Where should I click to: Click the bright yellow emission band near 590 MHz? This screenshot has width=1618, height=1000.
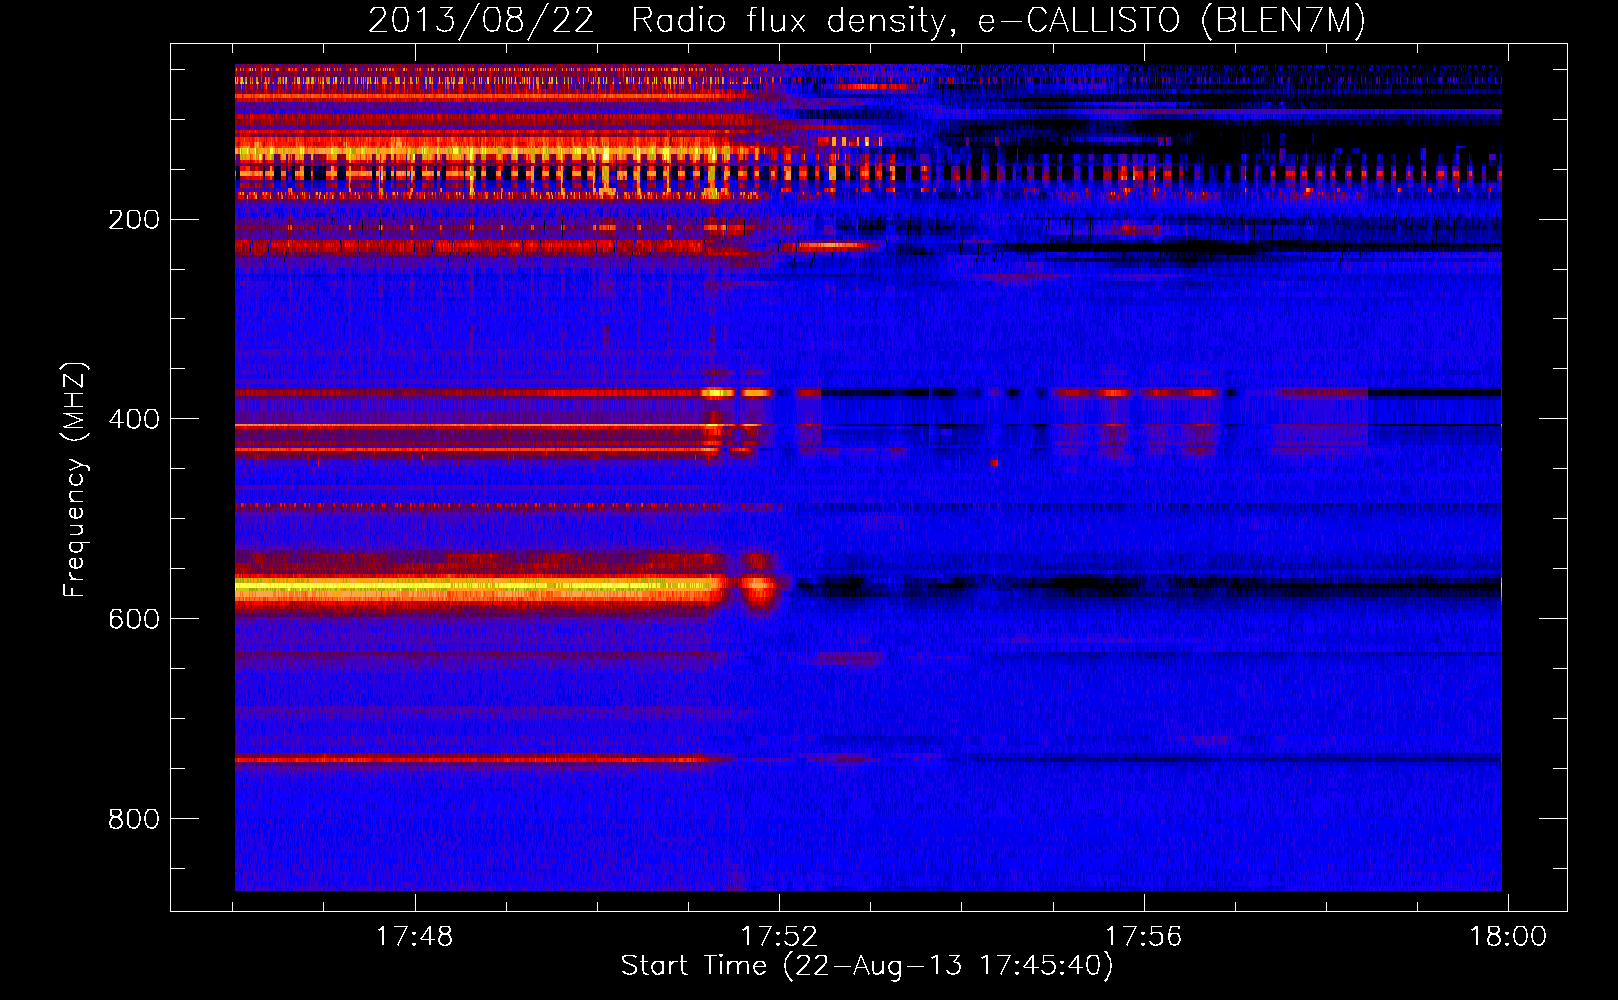click(x=480, y=588)
